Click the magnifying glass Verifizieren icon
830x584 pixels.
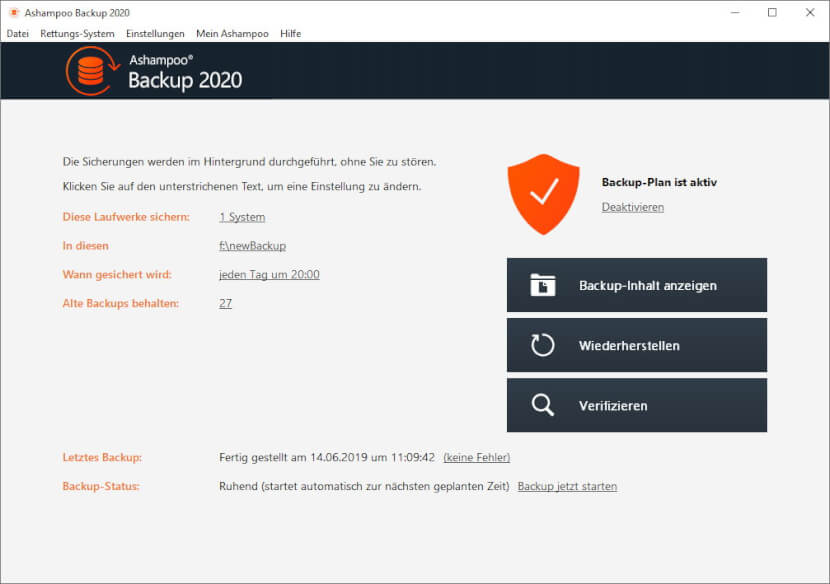[x=543, y=405]
